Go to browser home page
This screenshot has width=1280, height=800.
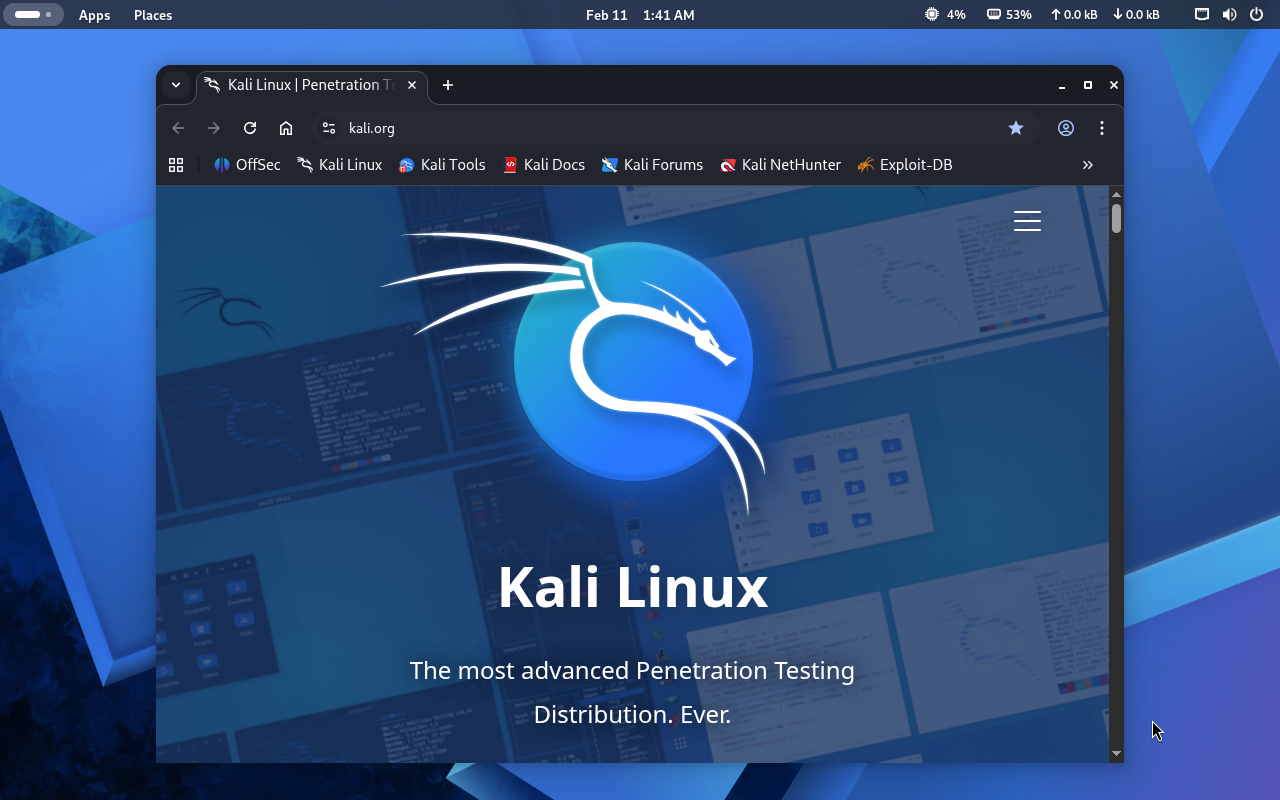pyautogui.click(x=286, y=128)
